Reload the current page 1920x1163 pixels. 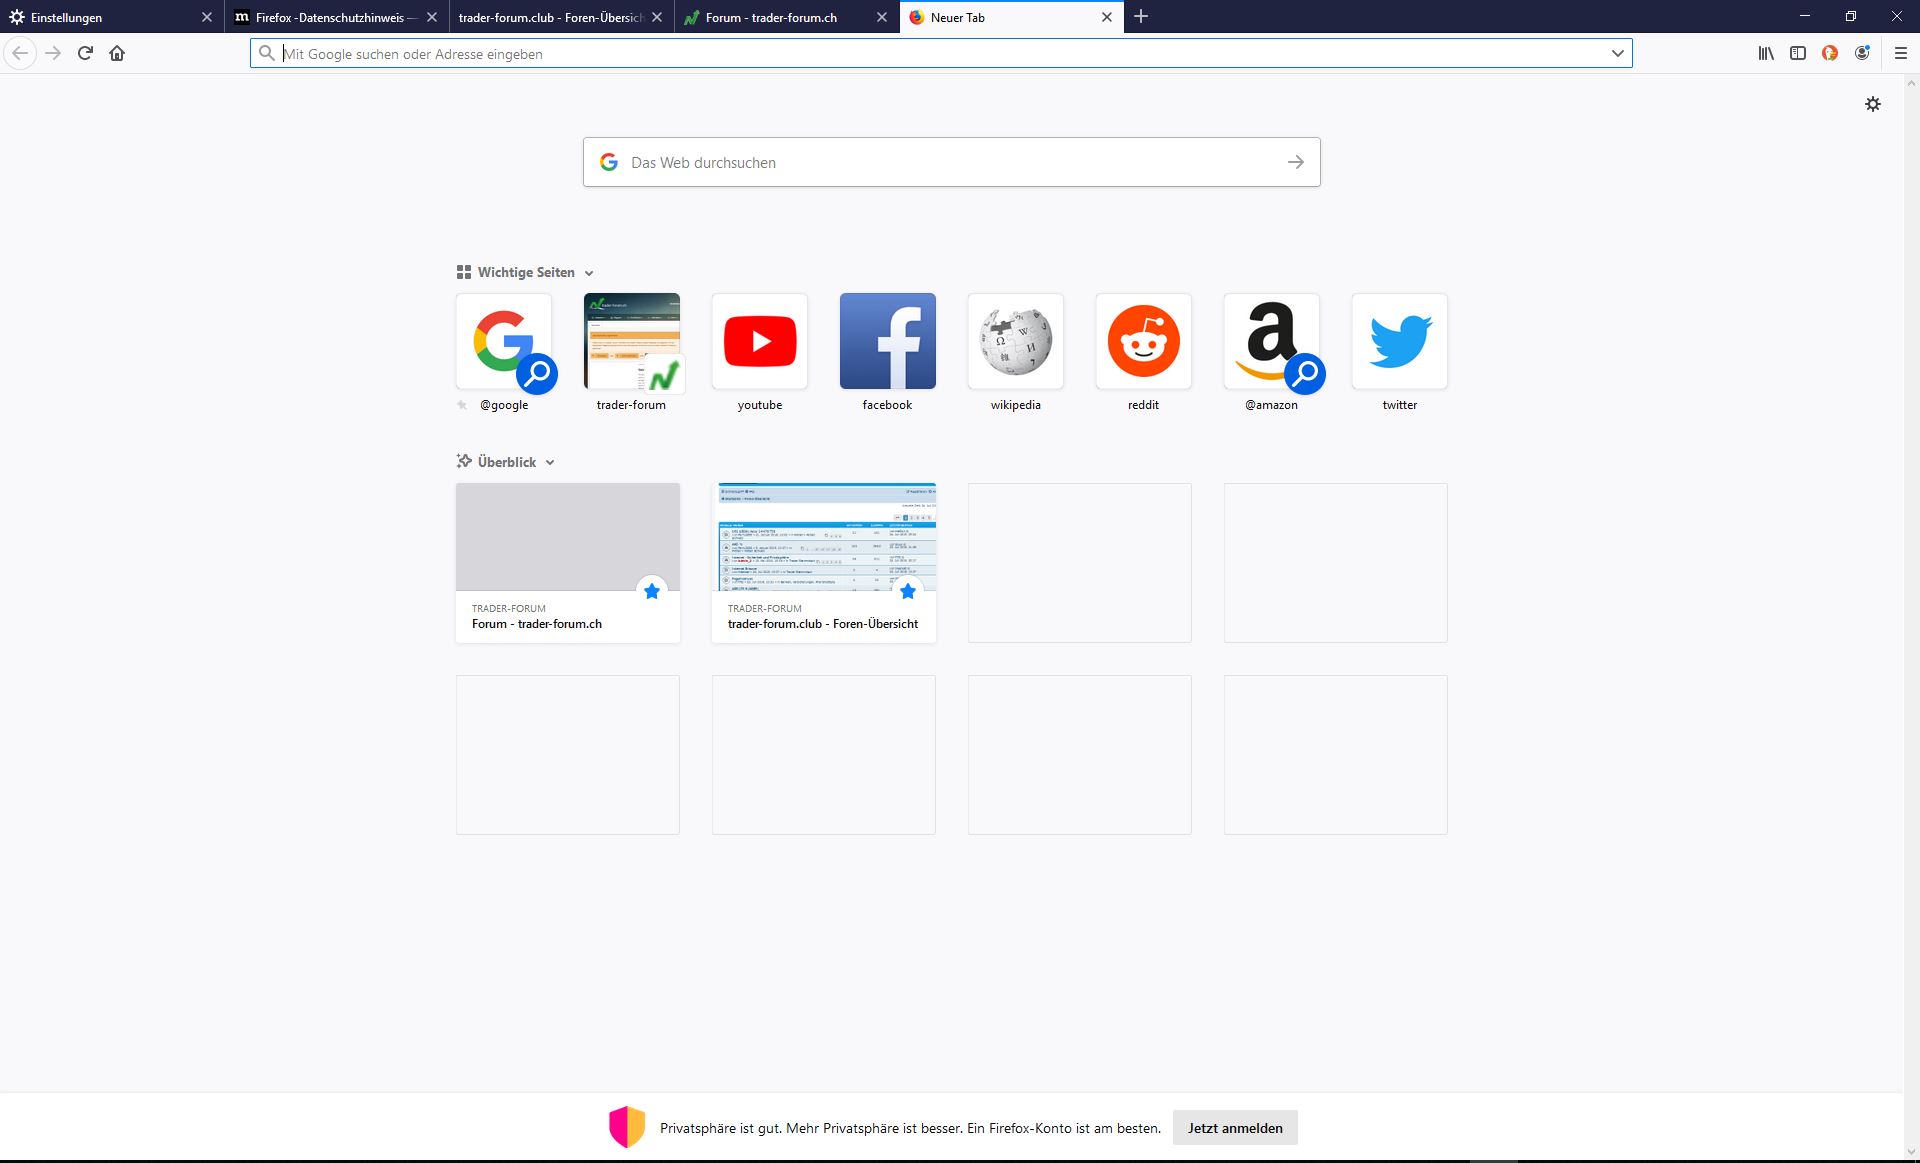pyautogui.click(x=85, y=53)
